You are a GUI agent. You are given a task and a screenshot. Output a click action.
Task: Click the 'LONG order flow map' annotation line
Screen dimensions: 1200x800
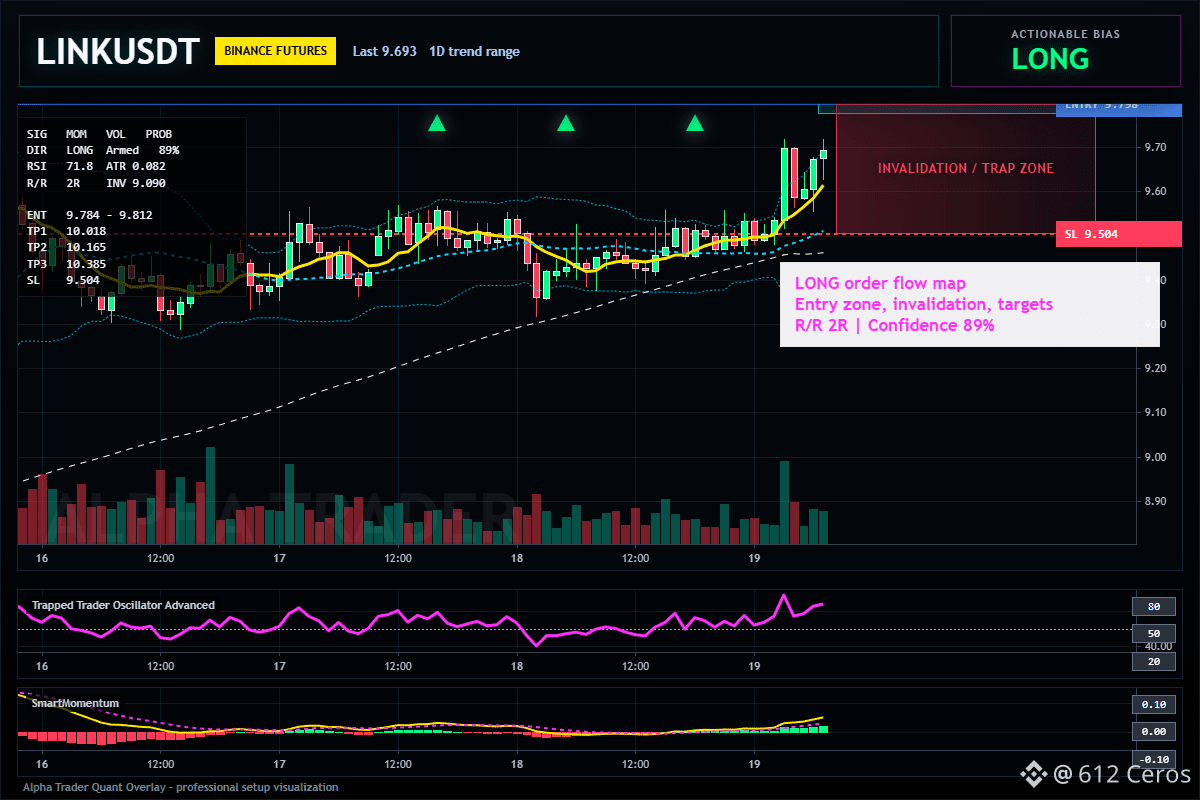click(880, 283)
